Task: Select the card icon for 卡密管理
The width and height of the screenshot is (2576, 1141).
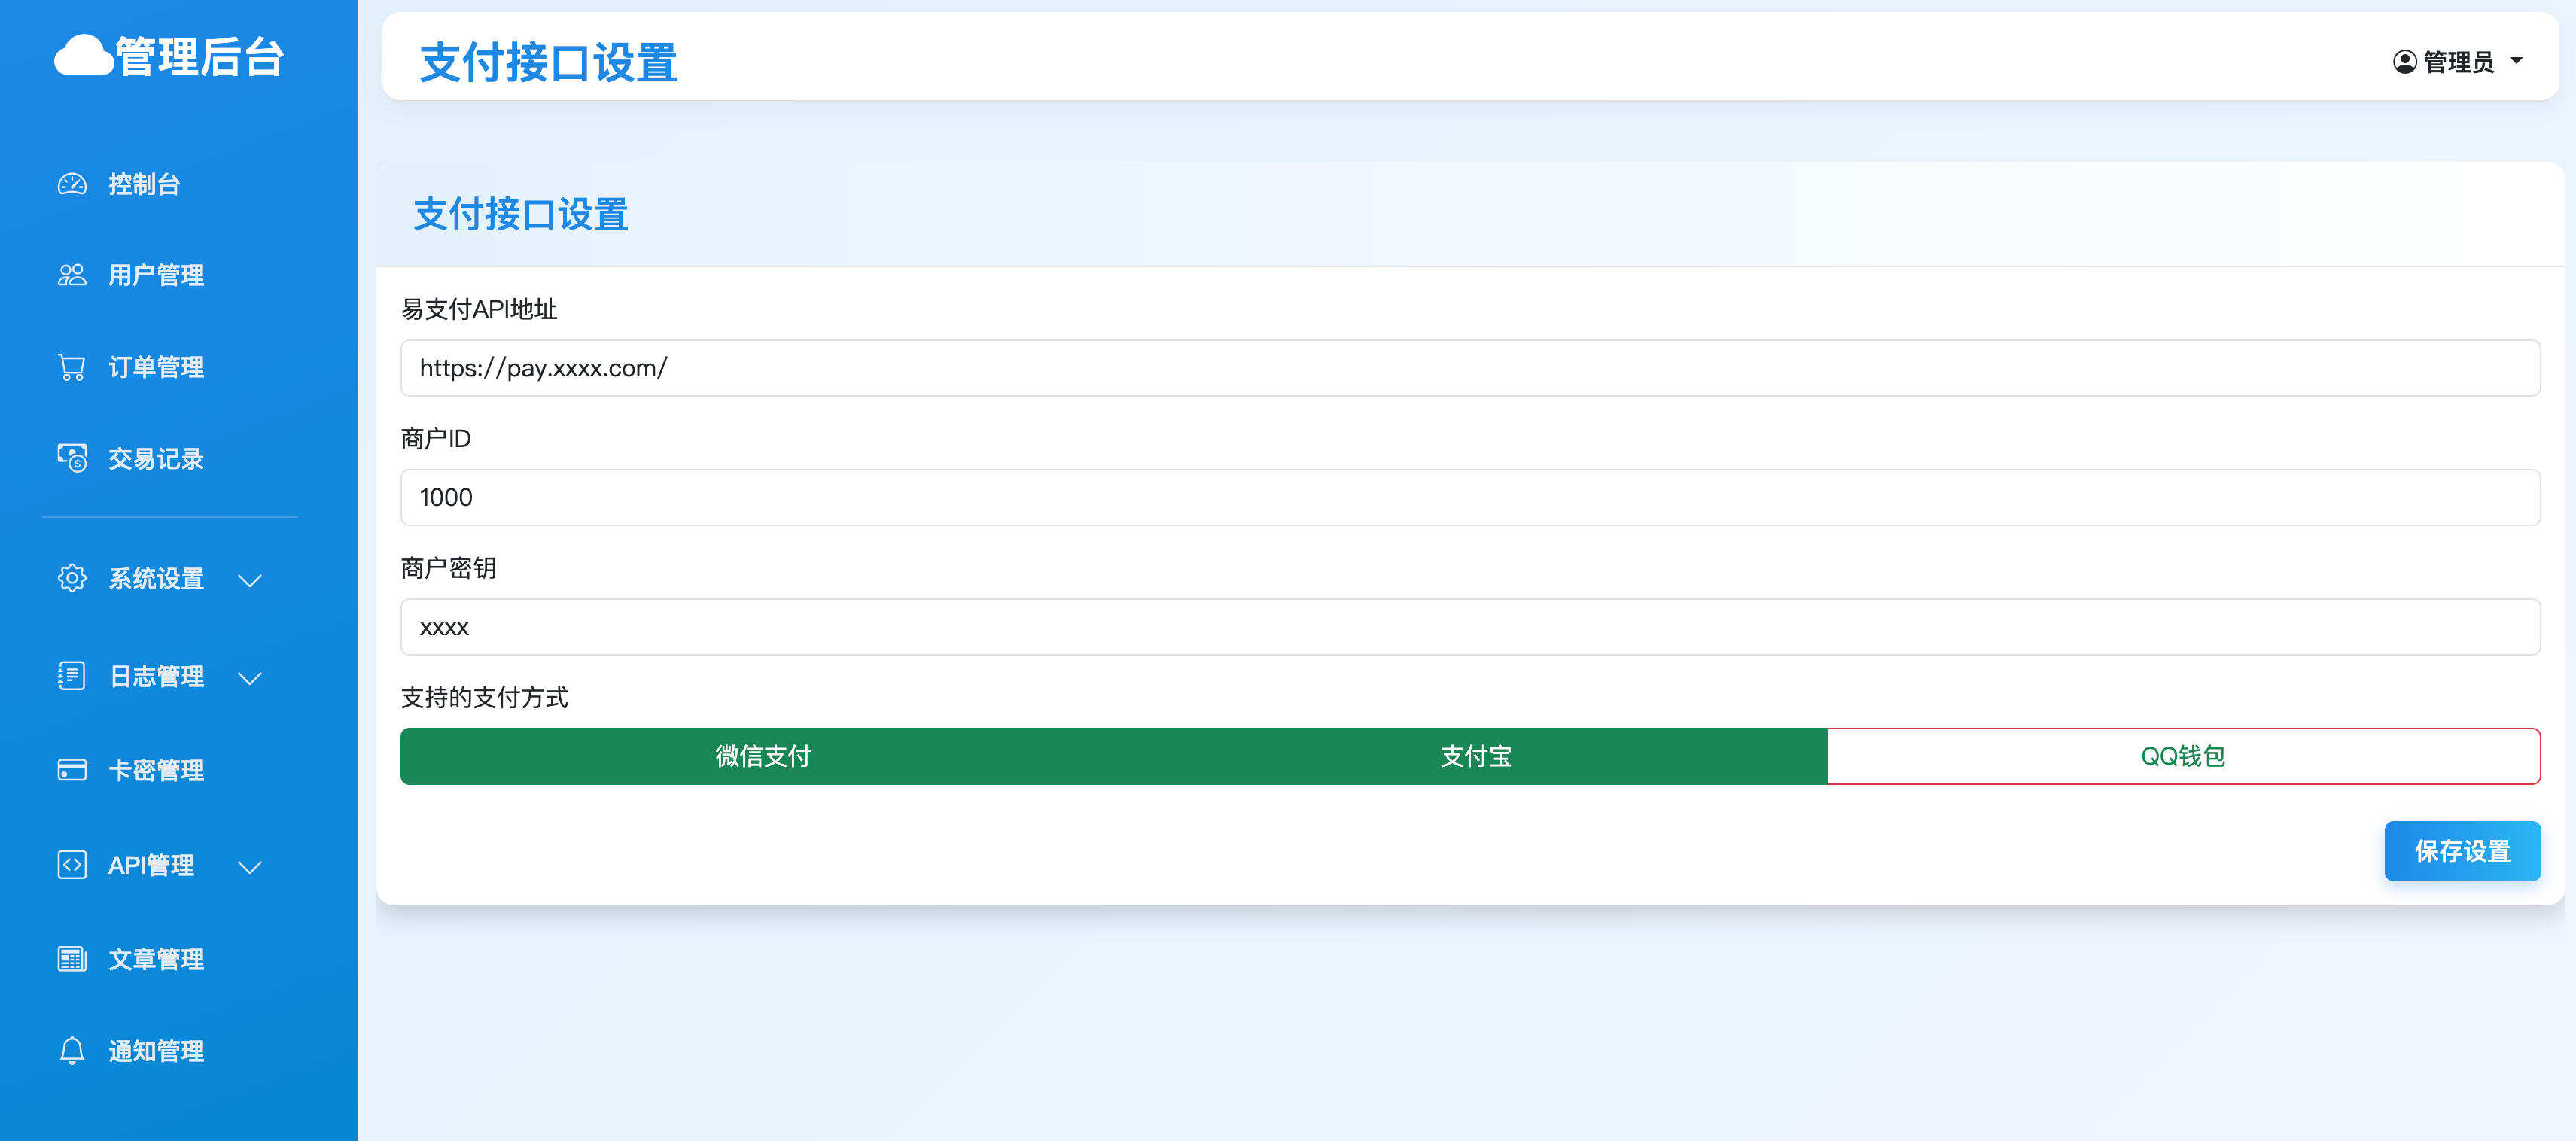Action: click(x=71, y=770)
